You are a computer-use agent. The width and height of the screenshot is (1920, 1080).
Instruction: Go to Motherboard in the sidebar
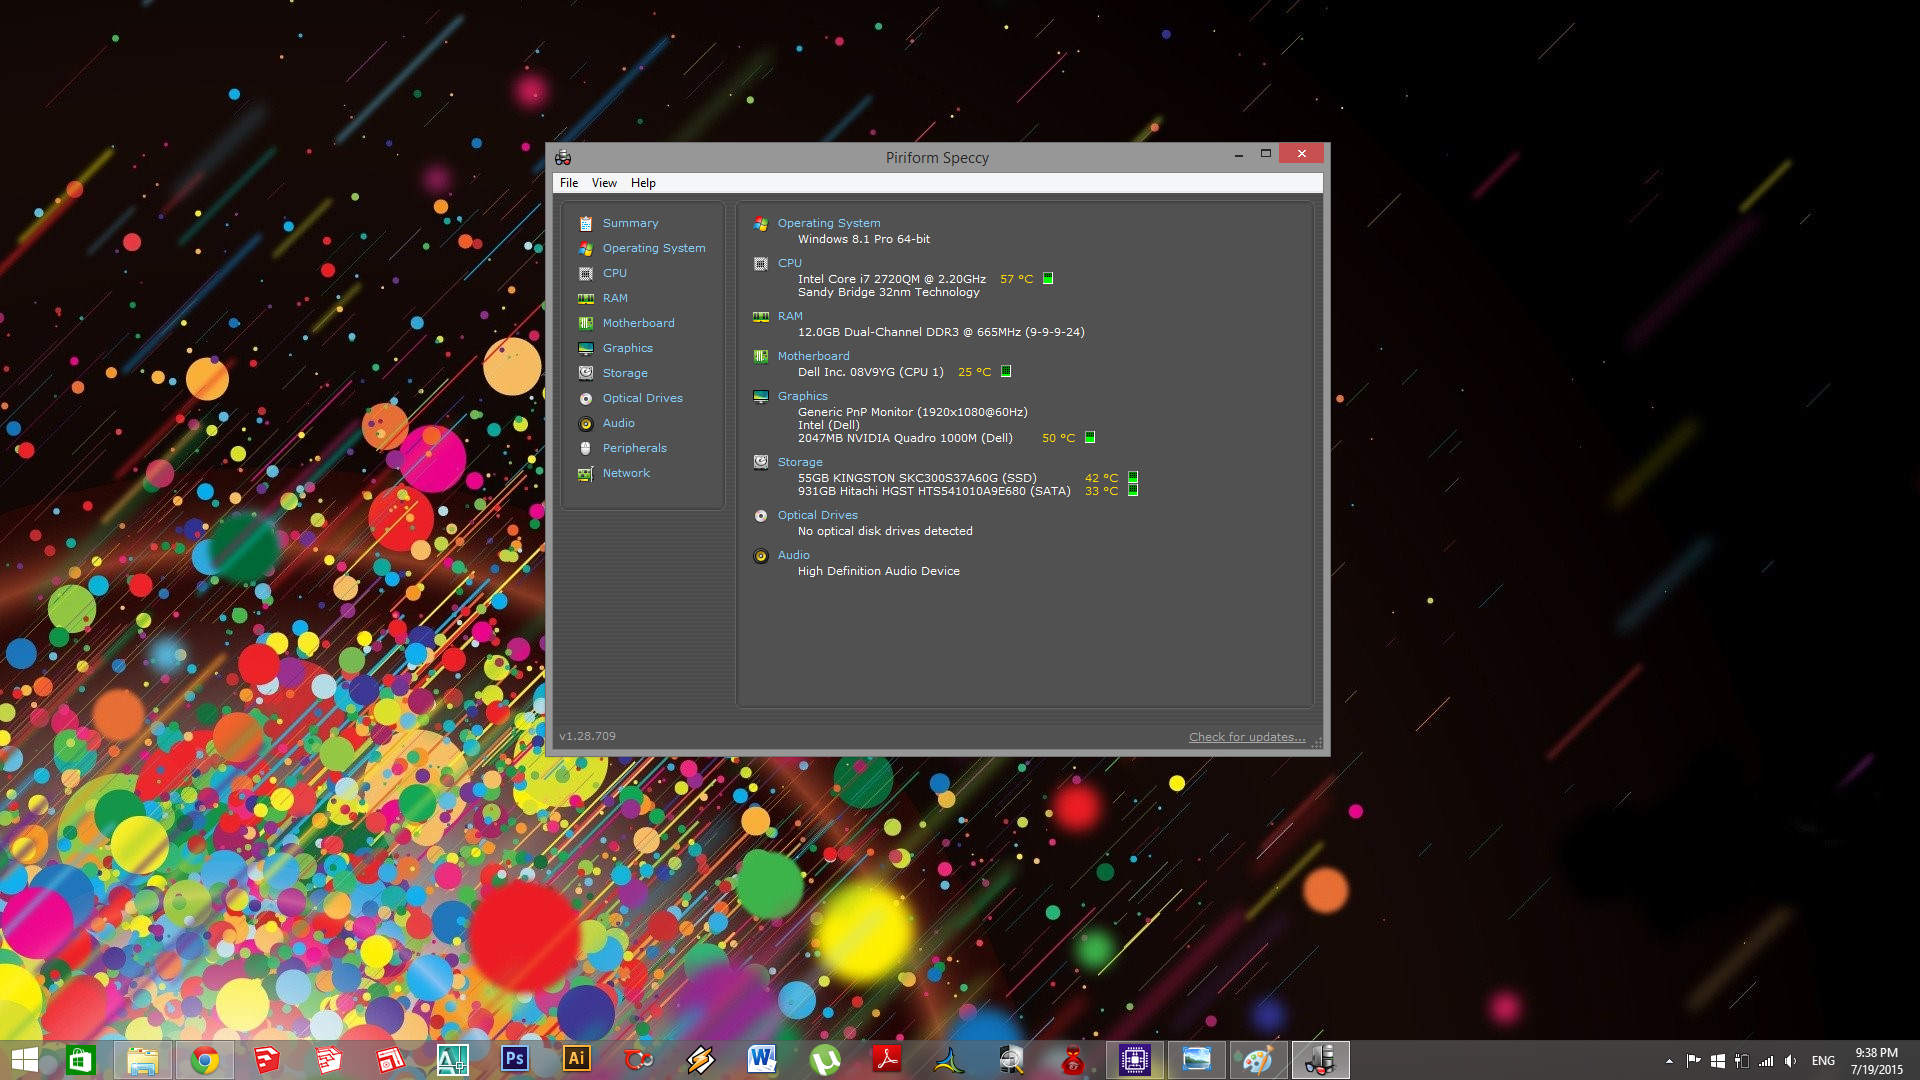[x=638, y=323]
